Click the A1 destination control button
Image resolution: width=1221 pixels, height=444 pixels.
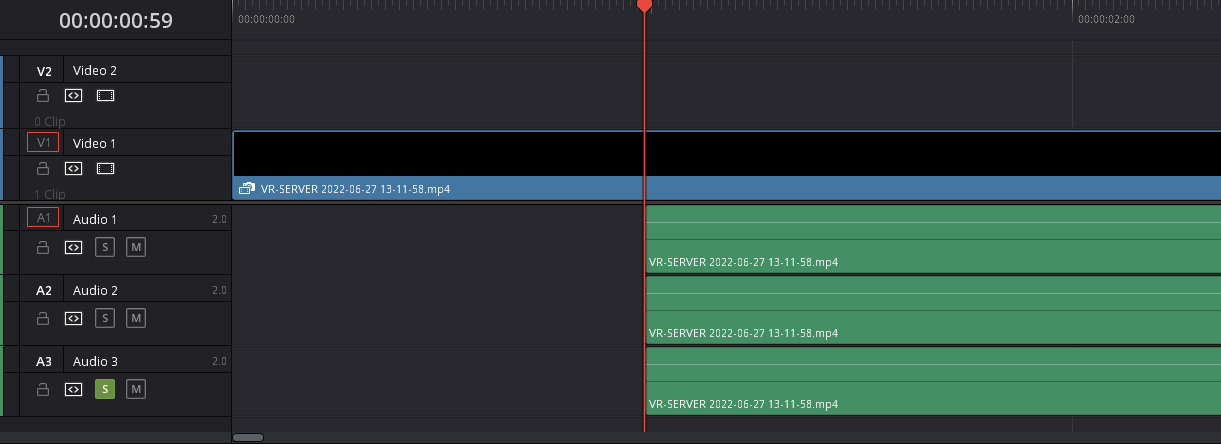click(x=43, y=218)
